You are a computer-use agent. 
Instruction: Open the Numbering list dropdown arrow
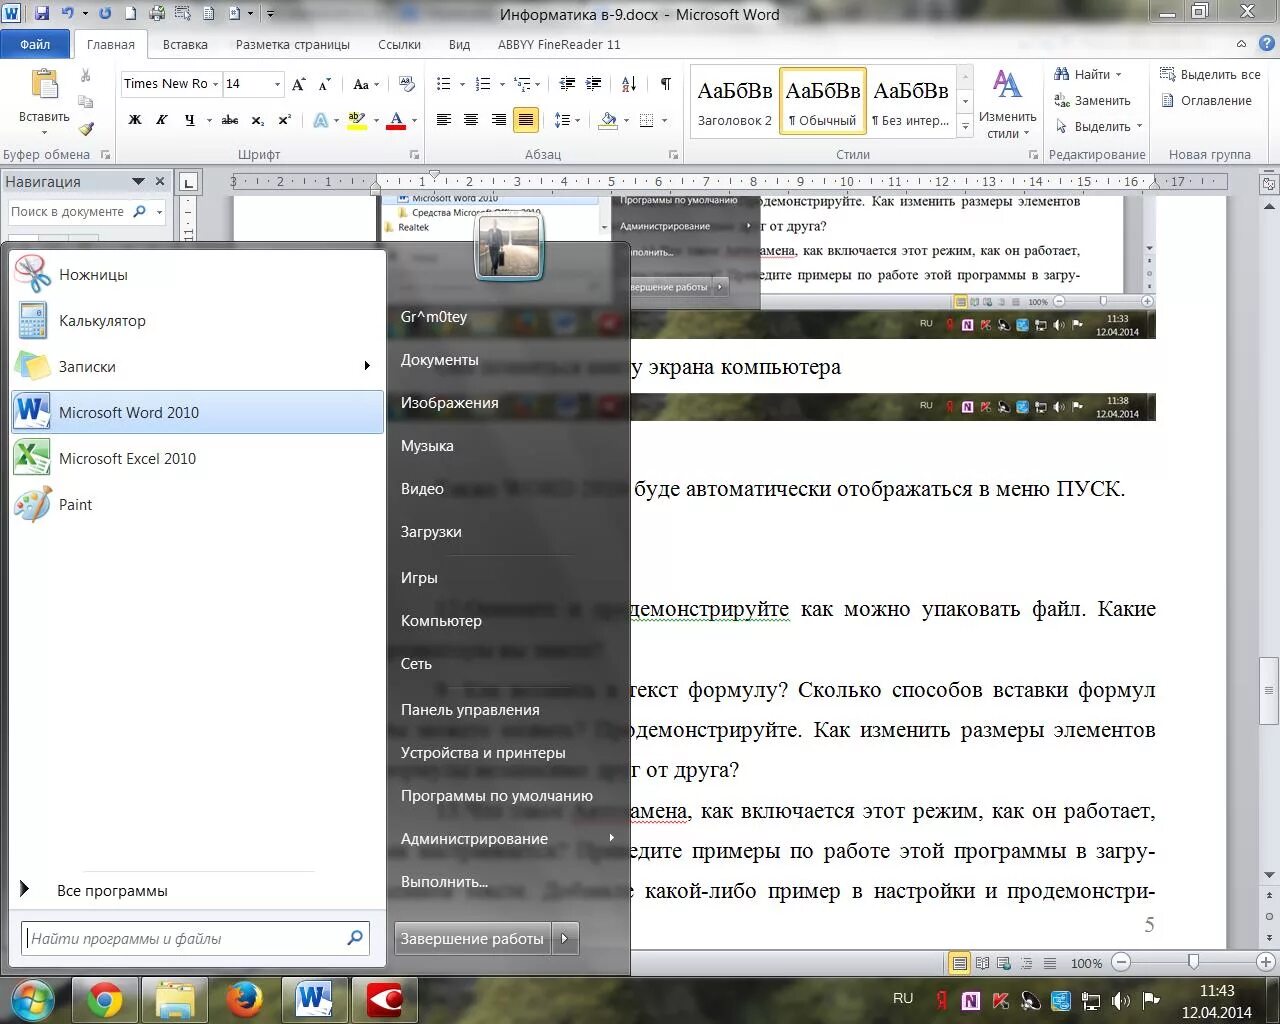point(500,84)
